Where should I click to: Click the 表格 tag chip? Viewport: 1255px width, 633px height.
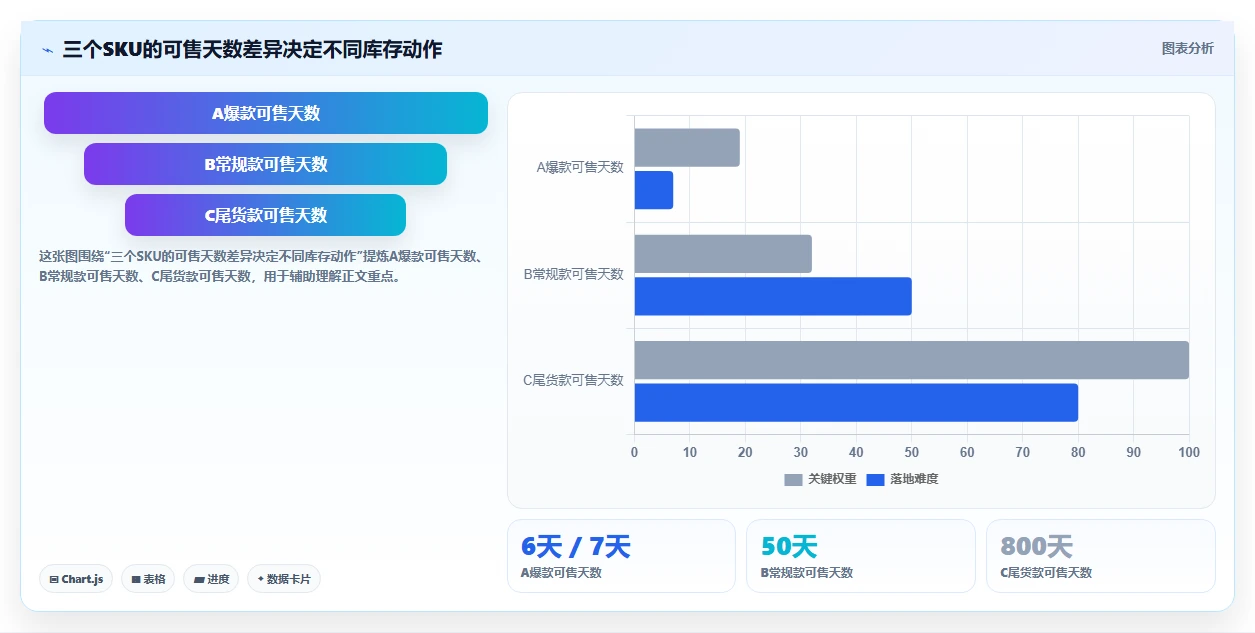(x=148, y=579)
